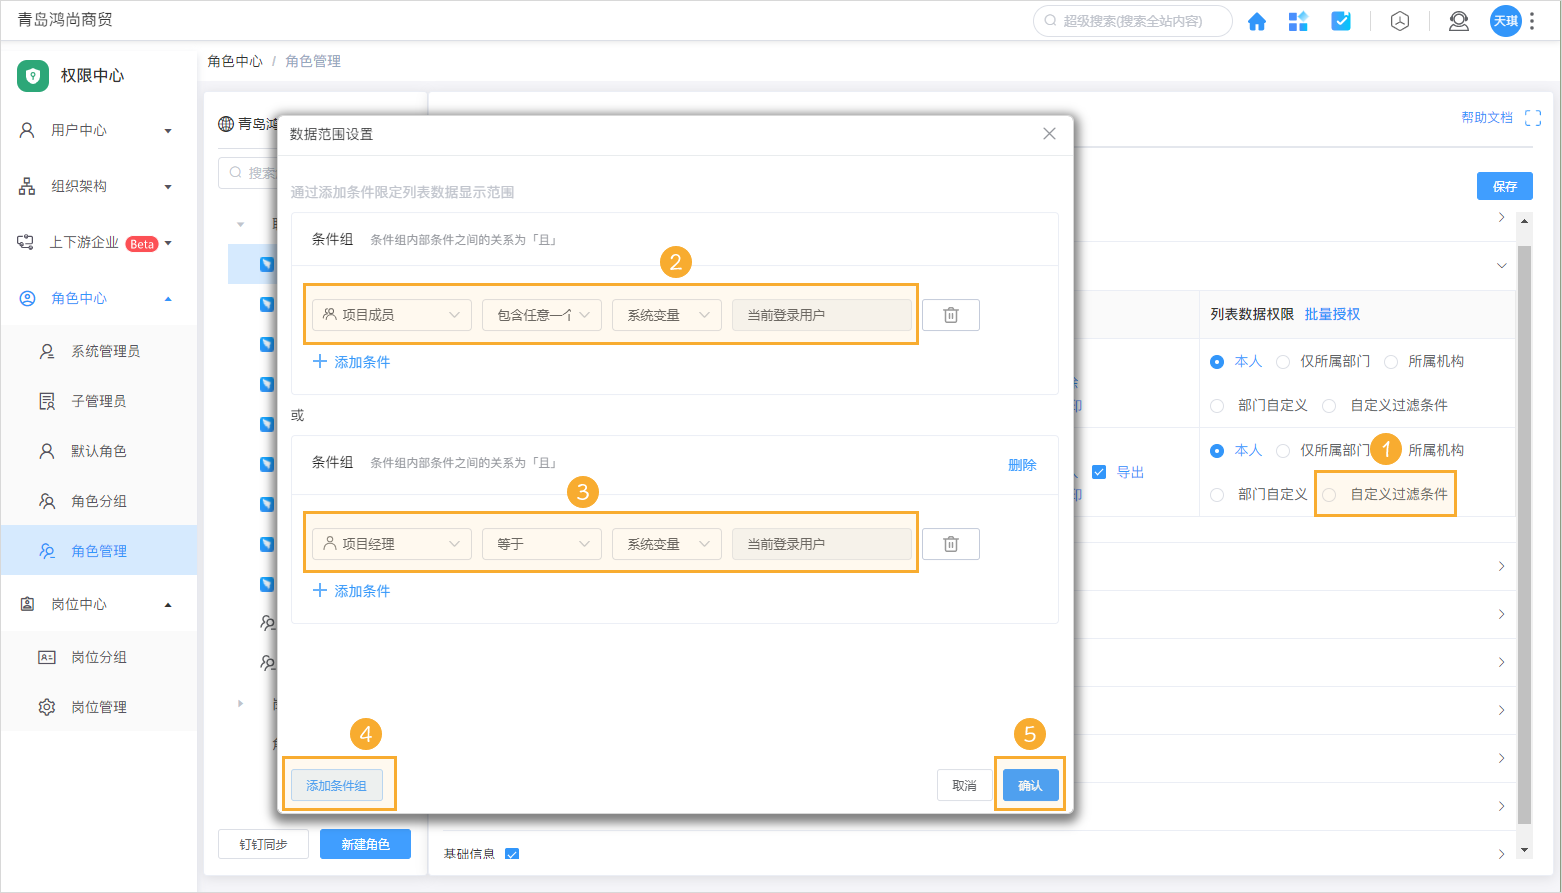Open the three-dot more menu icon
The height and width of the screenshot is (893, 1562).
1533,20
